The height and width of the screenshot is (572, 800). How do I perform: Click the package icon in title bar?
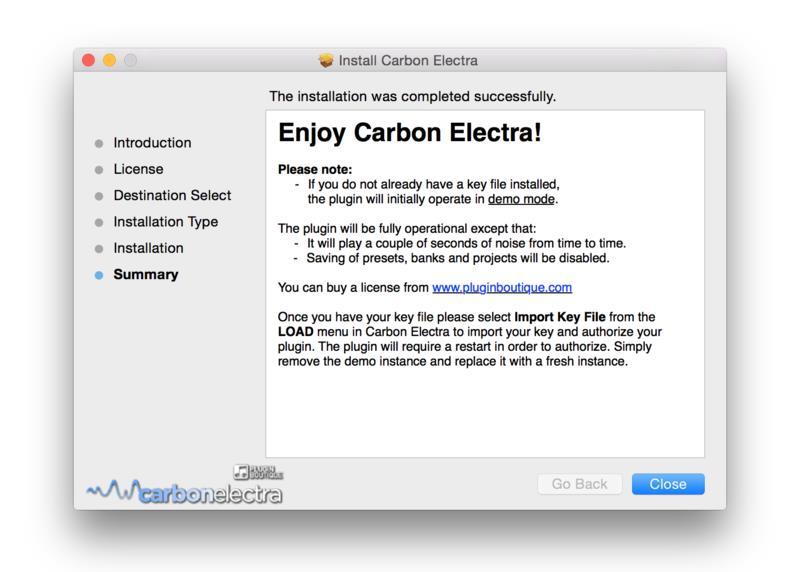point(326,60)
